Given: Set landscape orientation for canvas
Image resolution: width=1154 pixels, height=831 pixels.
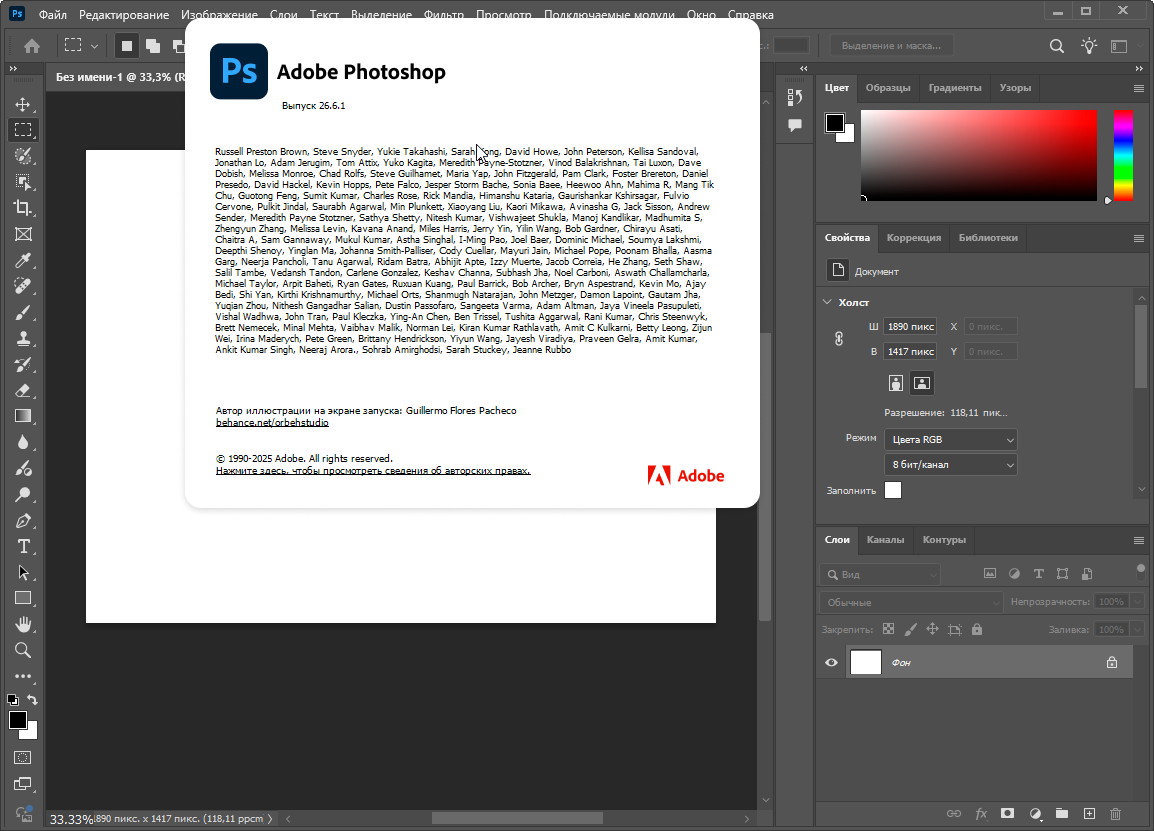Looking at the screenshot, I should point(921,383).
